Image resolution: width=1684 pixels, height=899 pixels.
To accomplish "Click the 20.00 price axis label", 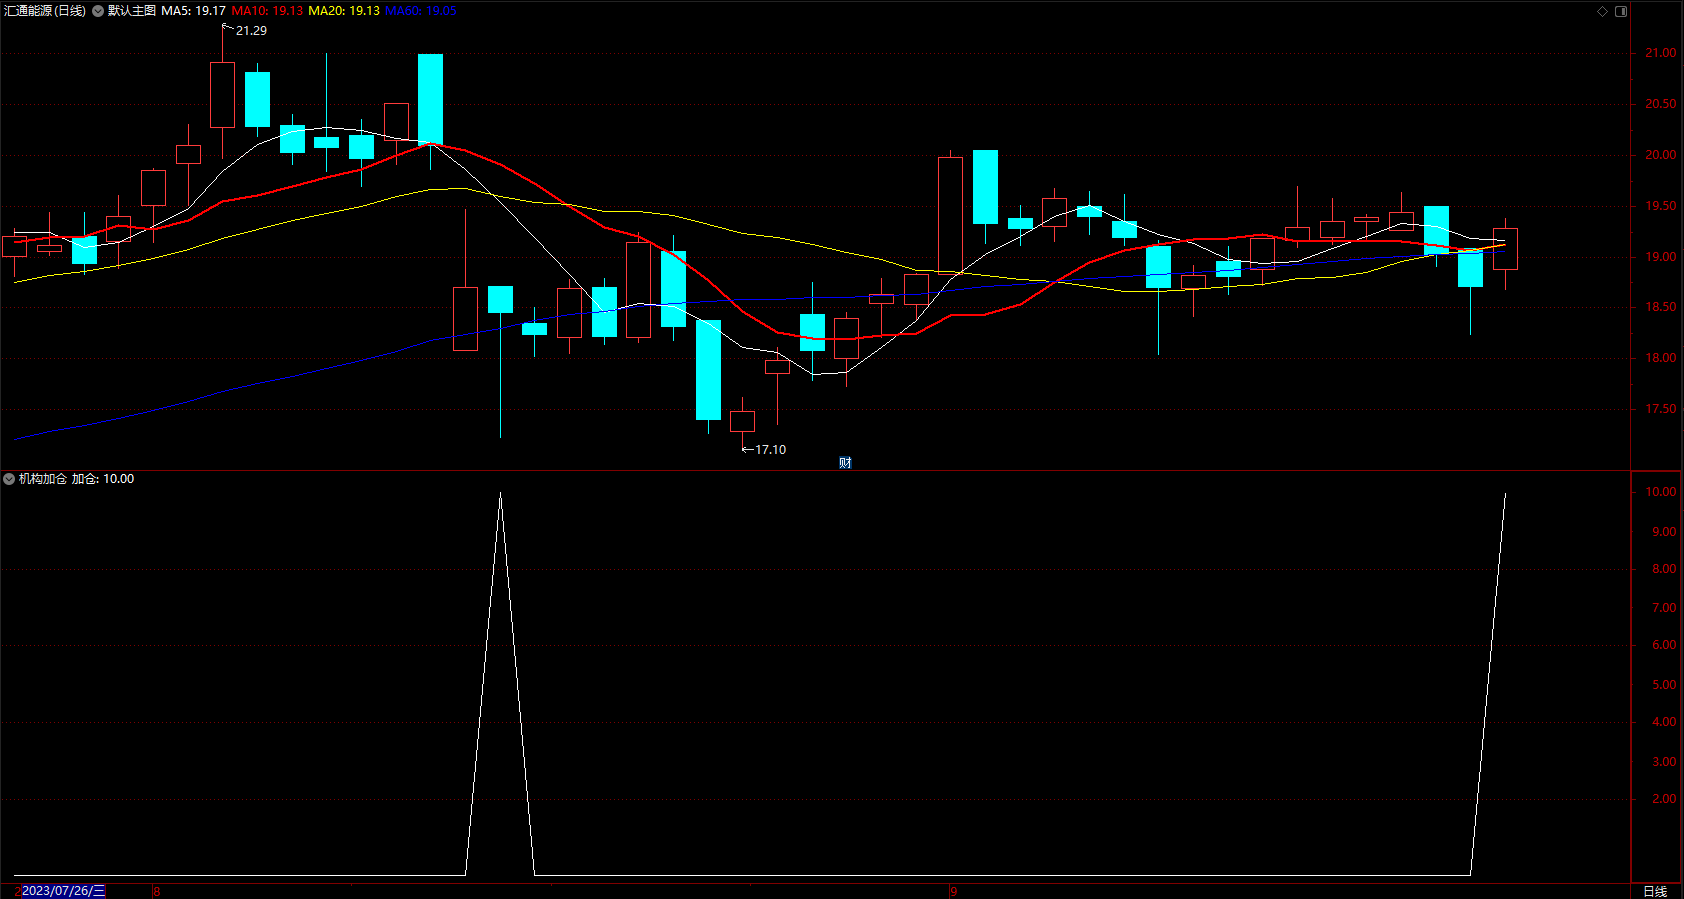I will click(x=1660, y=155).
